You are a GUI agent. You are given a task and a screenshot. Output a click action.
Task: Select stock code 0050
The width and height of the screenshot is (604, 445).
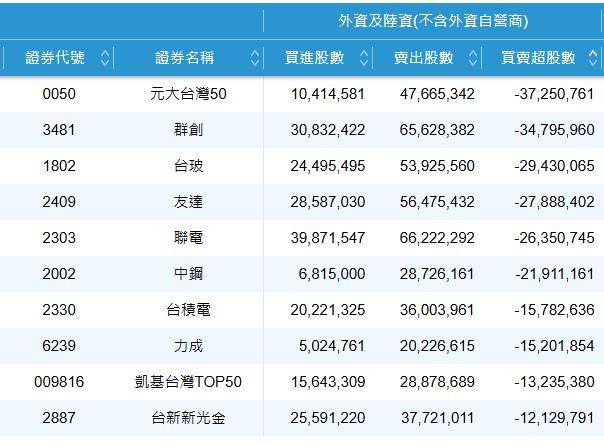(x=59, y=94)
